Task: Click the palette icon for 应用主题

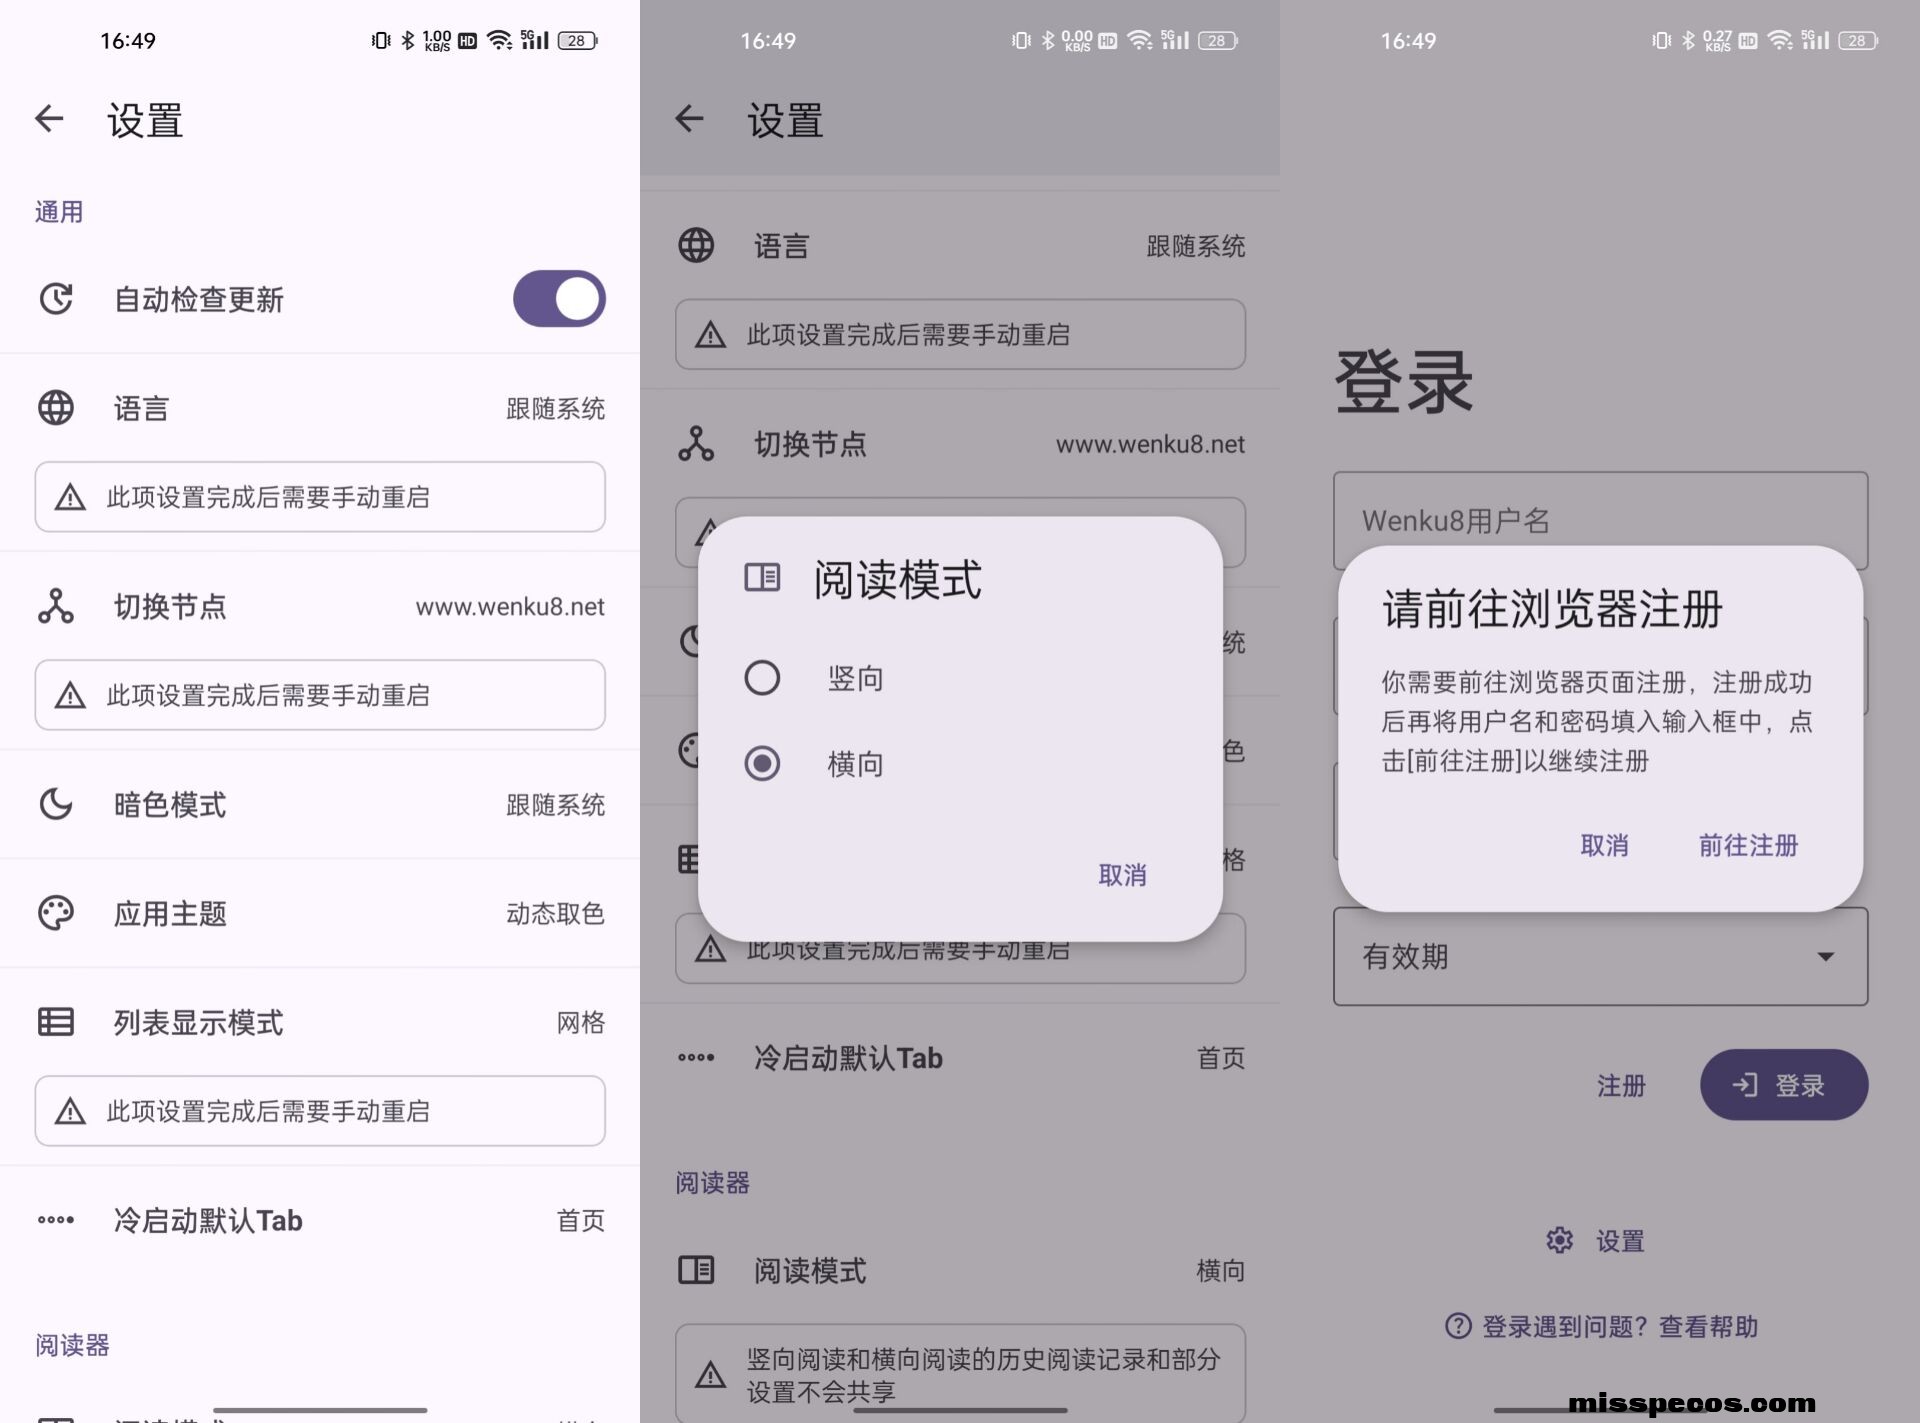Action: coord(56,913)
